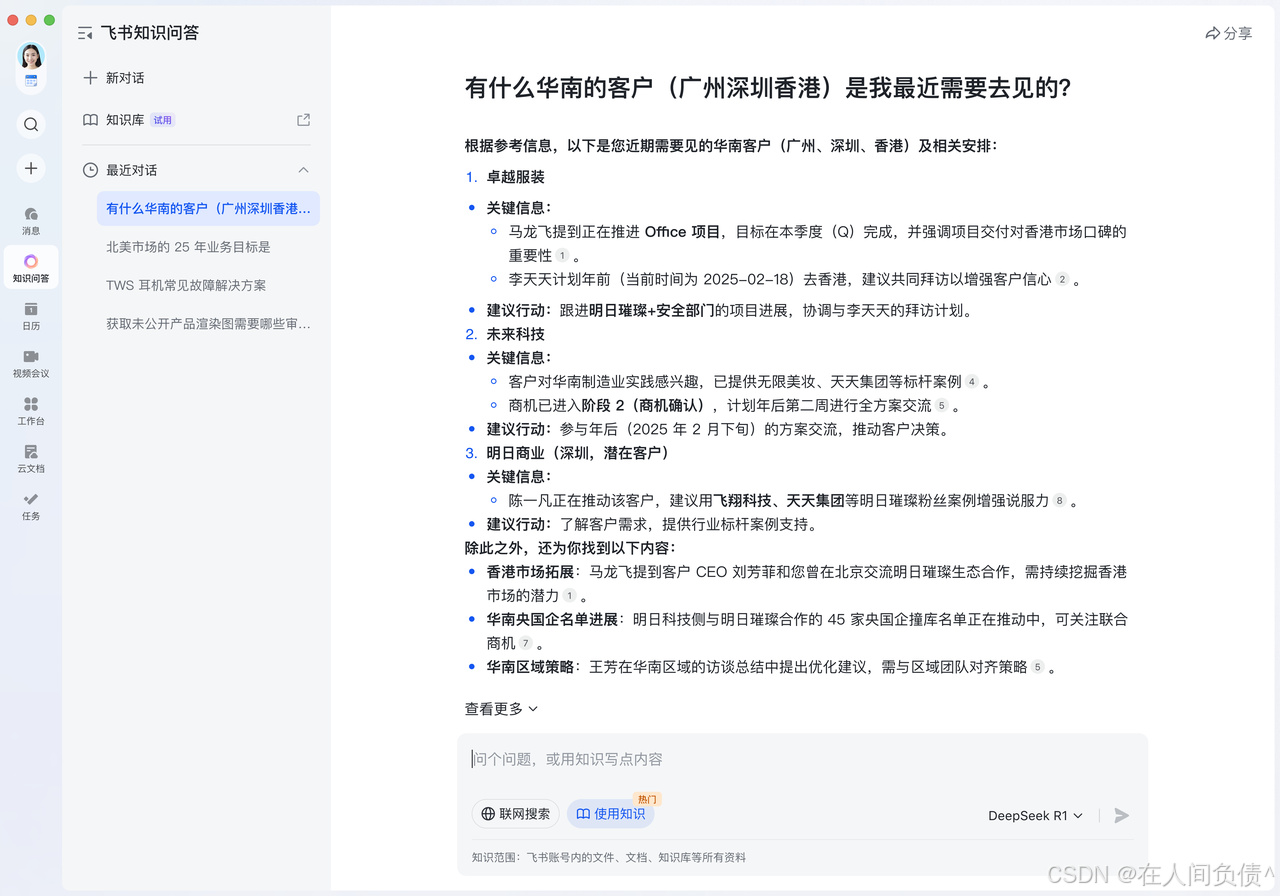Open 任务 tasks in the sidebar
The width and height of the screenshot is (1280, 896).
31,507
